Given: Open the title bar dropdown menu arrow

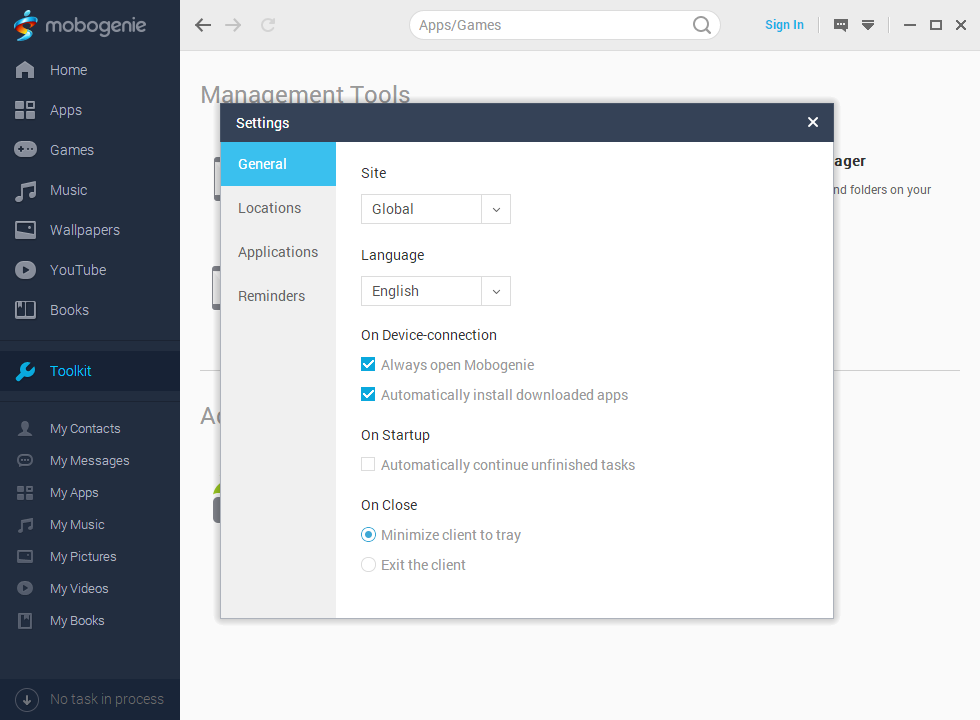Looking at the screenshot, I should tap(868, 25).
